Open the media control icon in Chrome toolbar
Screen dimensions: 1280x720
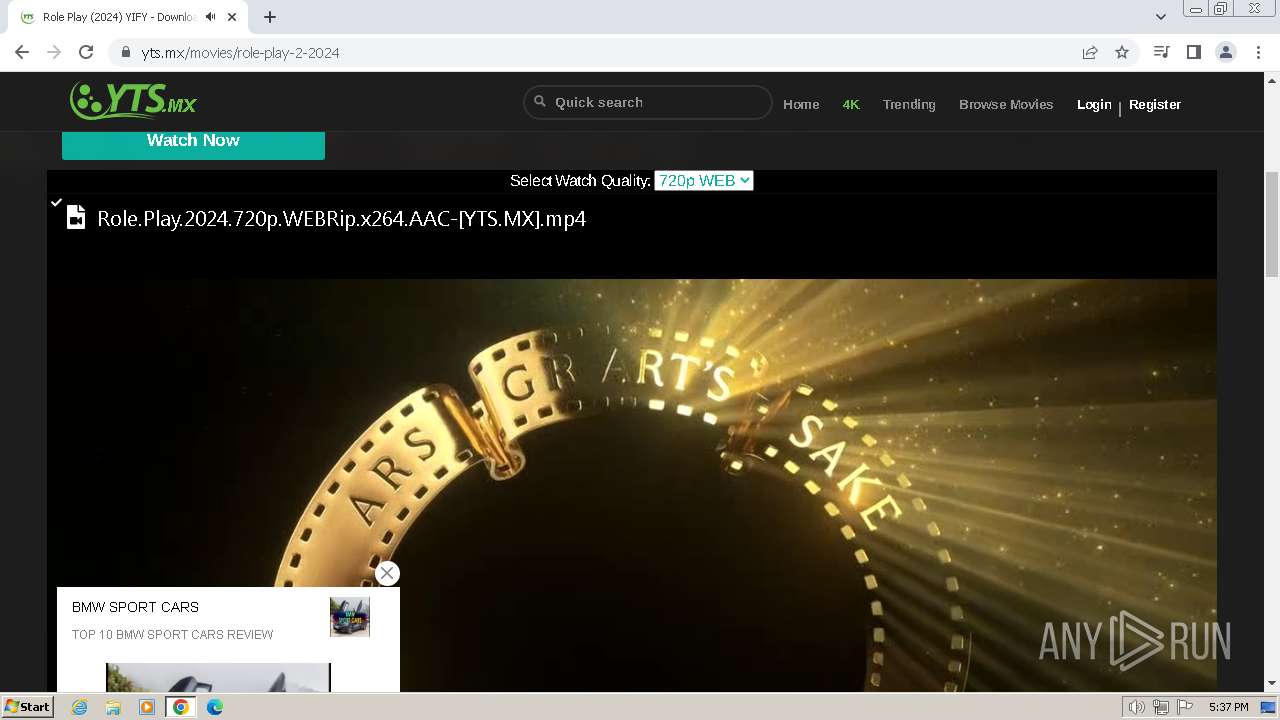point(1161,52)
